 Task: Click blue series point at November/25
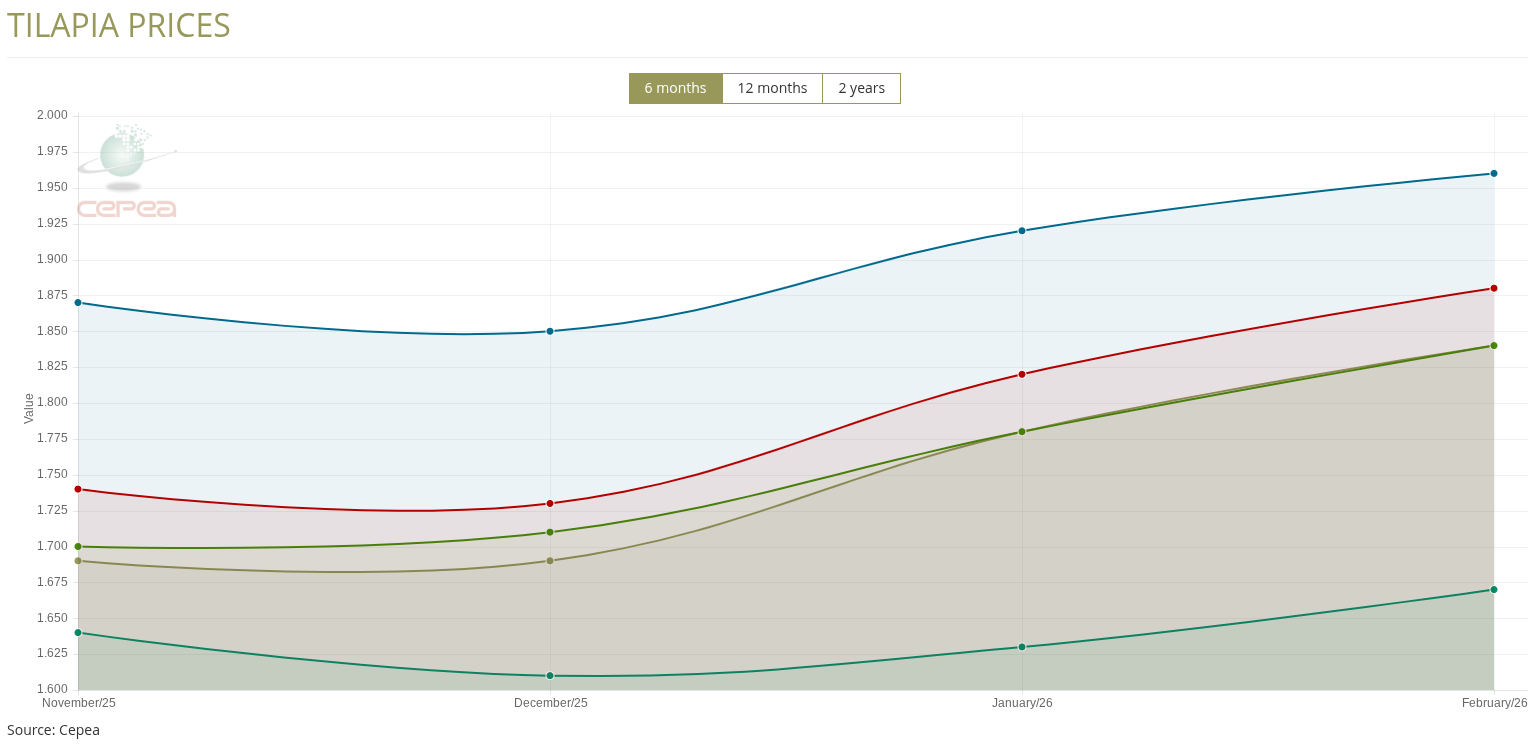[78, 302]
